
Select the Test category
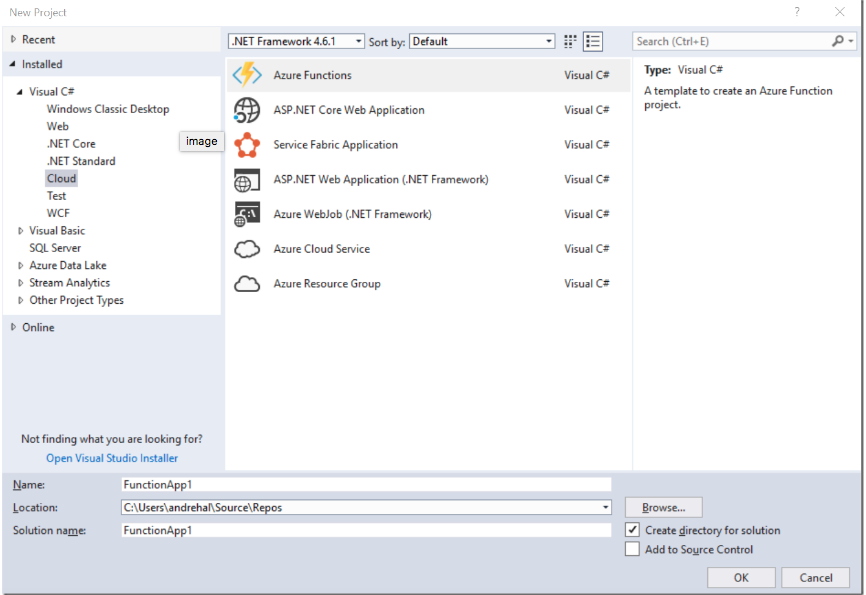(56, 196)
